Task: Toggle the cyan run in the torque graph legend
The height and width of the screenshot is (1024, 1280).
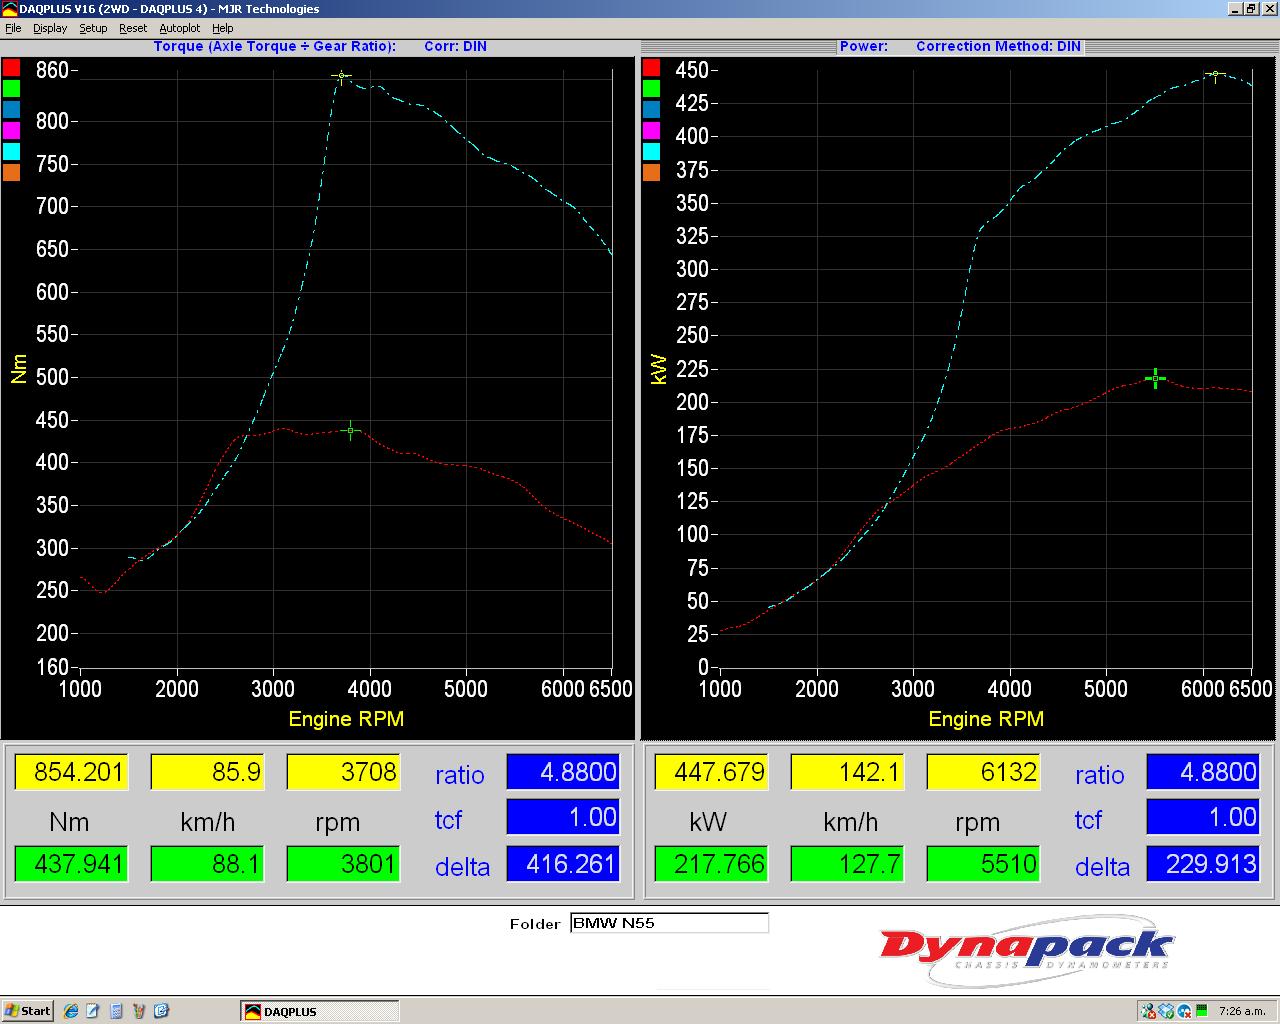Action: point(11,152)
